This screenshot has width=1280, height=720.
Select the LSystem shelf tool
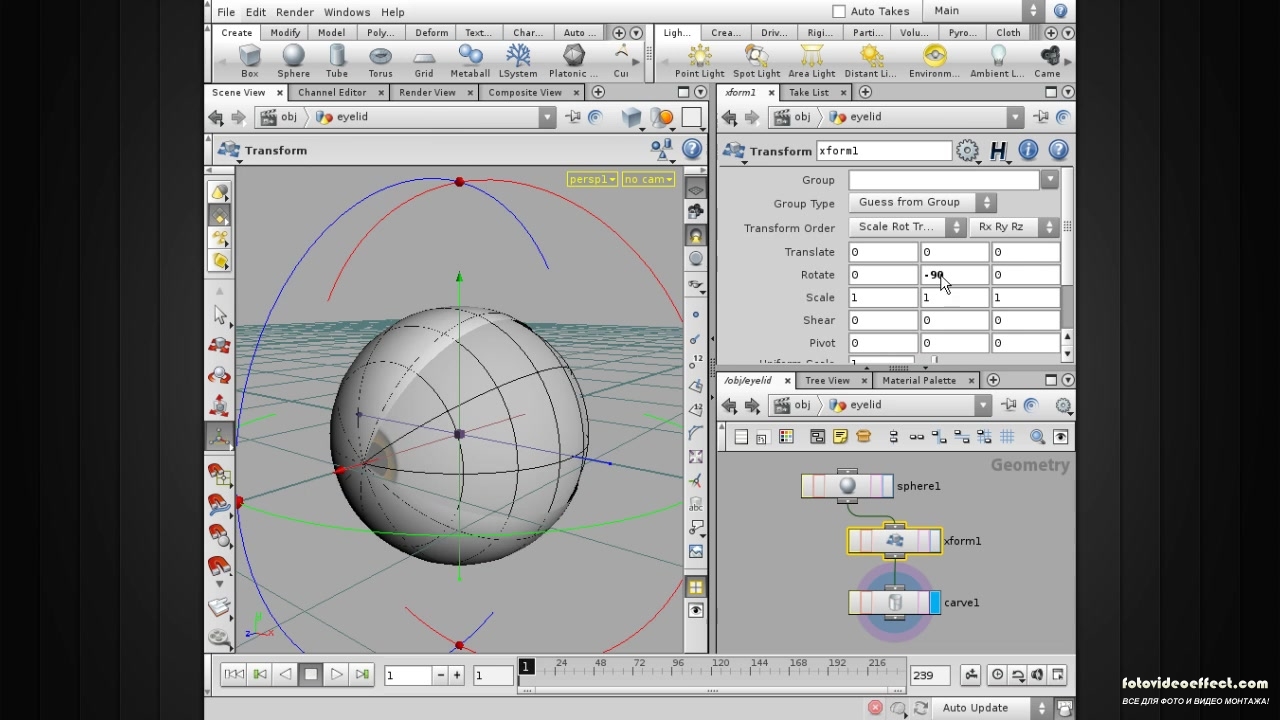518,61
